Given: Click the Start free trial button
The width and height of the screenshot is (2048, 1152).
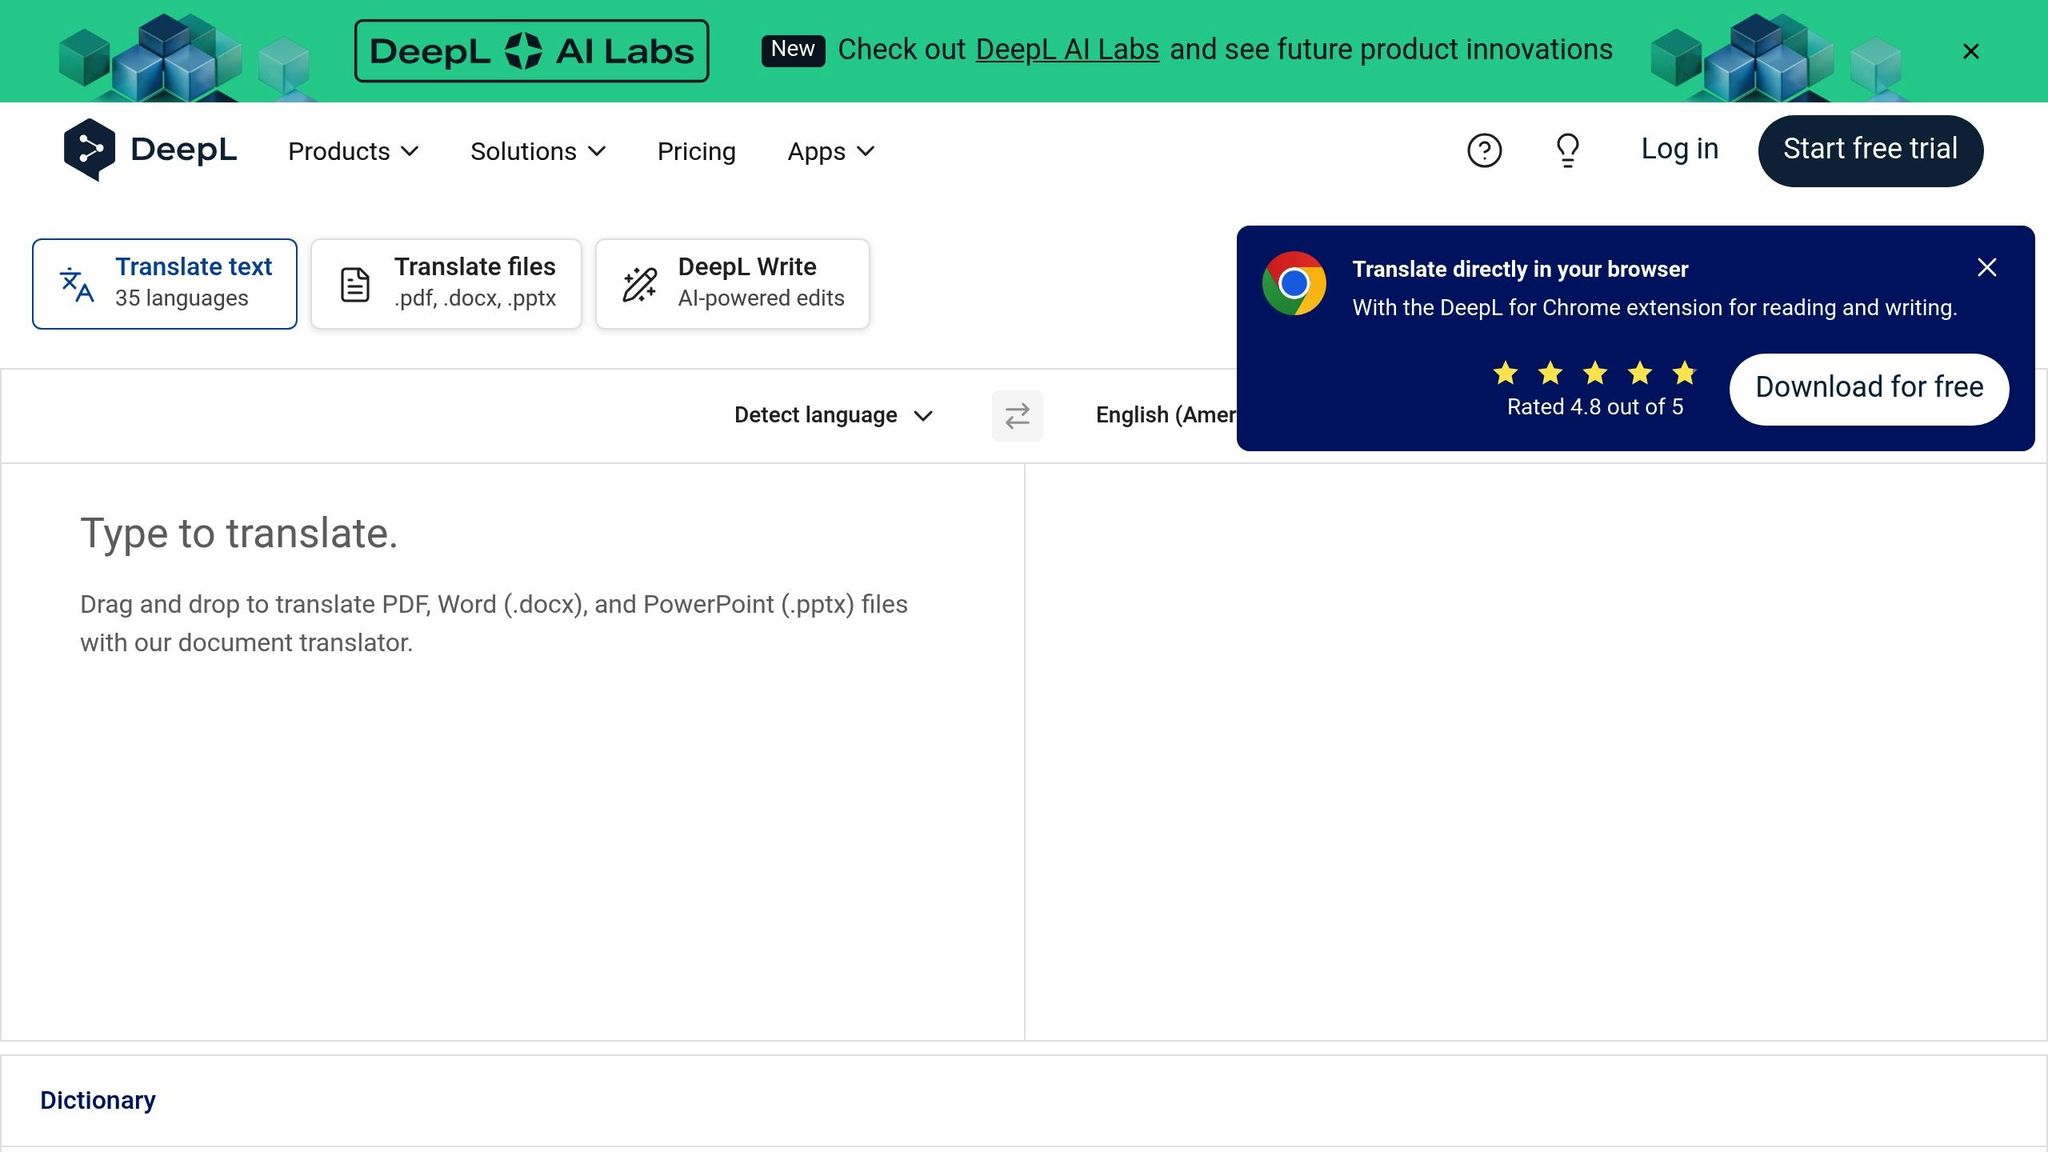Looking at the screenshot, I should (1870, 150).
